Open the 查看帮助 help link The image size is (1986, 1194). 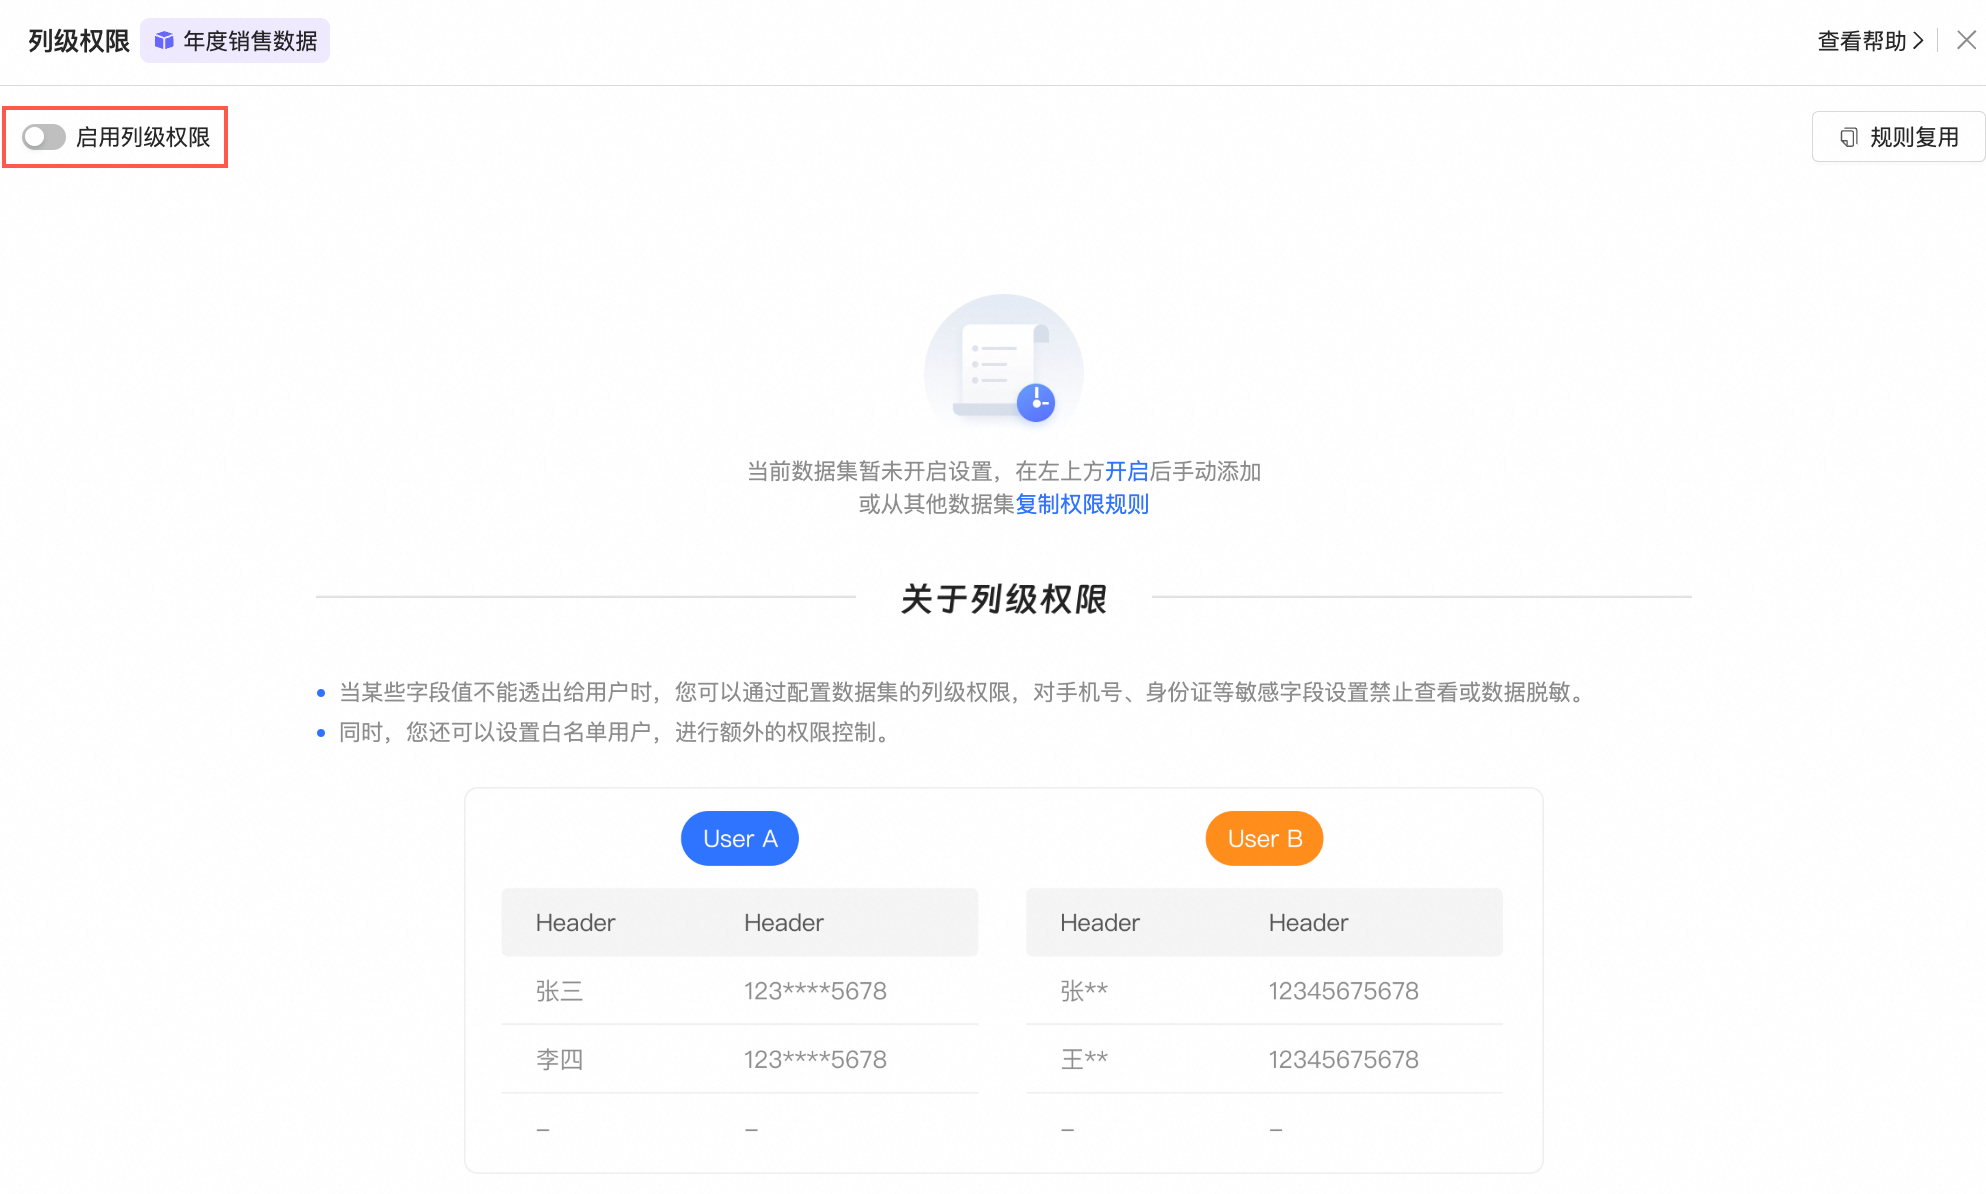(x=1861, y=41)
